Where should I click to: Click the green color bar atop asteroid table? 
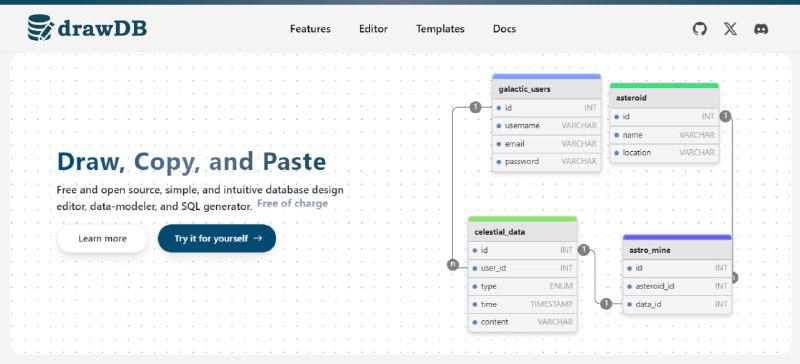pos(664,85)
